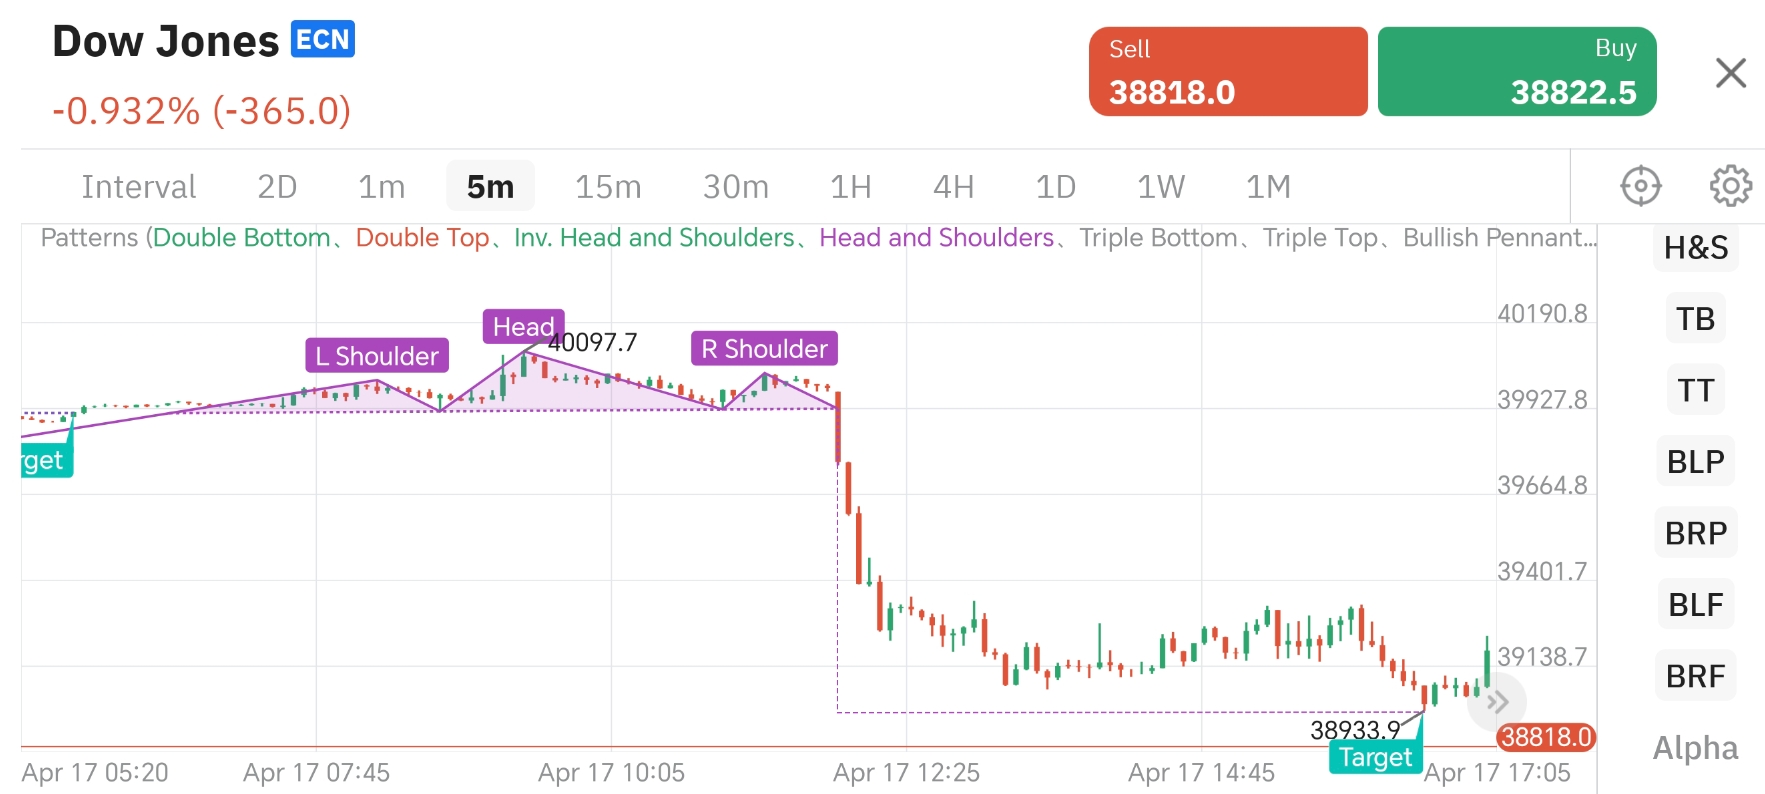
Task: Click the Target label at 38933.9
Action: 1375,757
